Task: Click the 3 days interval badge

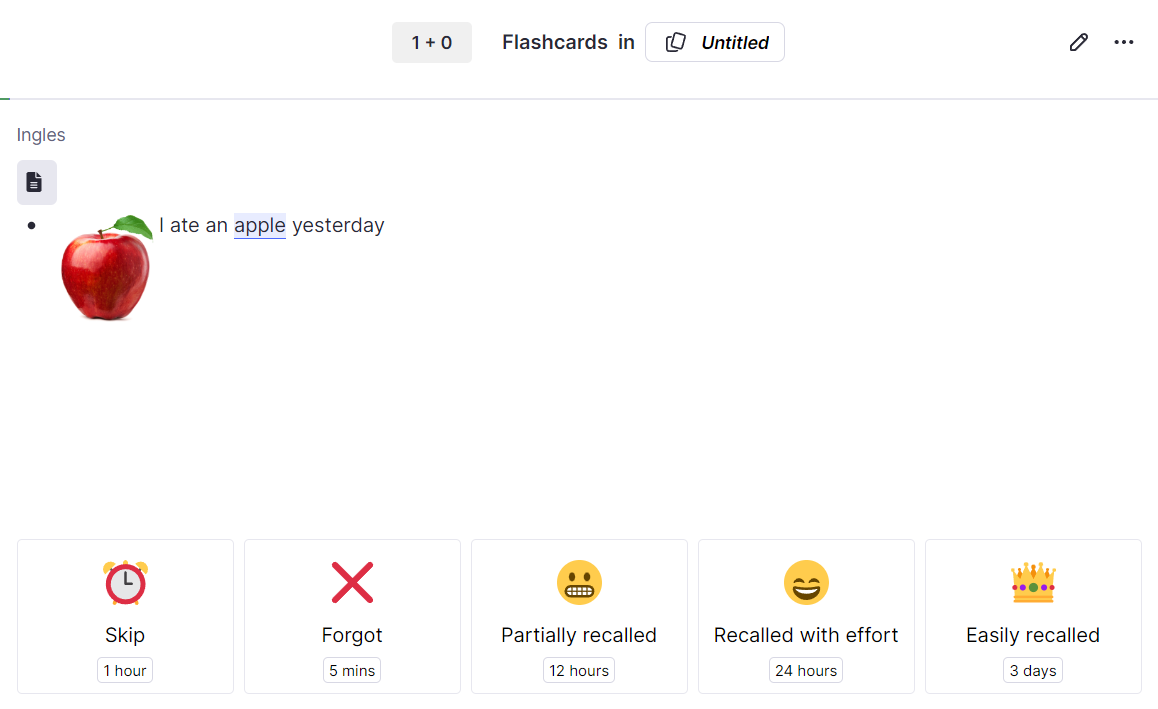Action: pos(1032,671)
